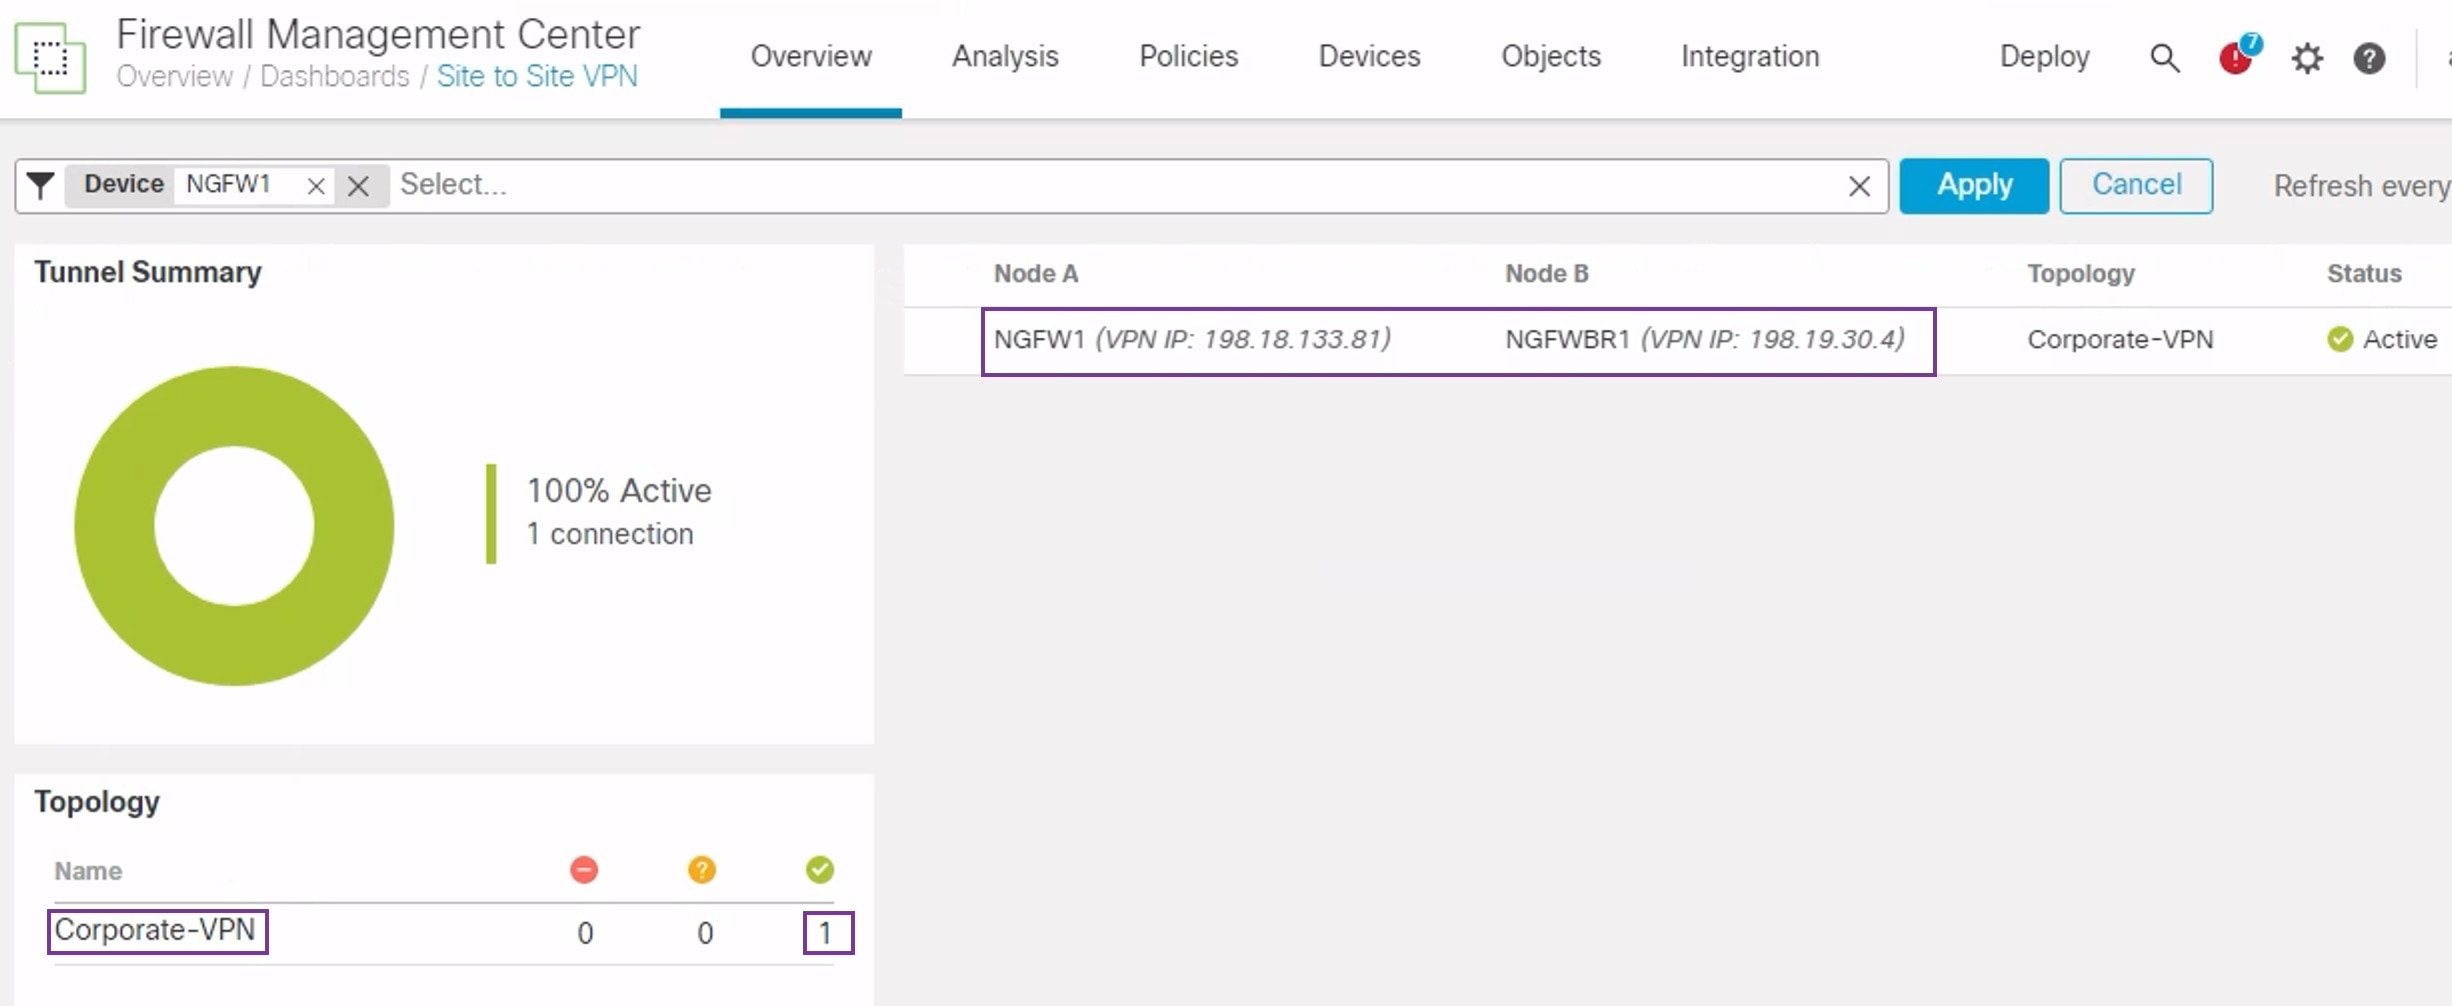Open the search panel
This screenshot has height=1006, width=2452.
click(2164, 58)
